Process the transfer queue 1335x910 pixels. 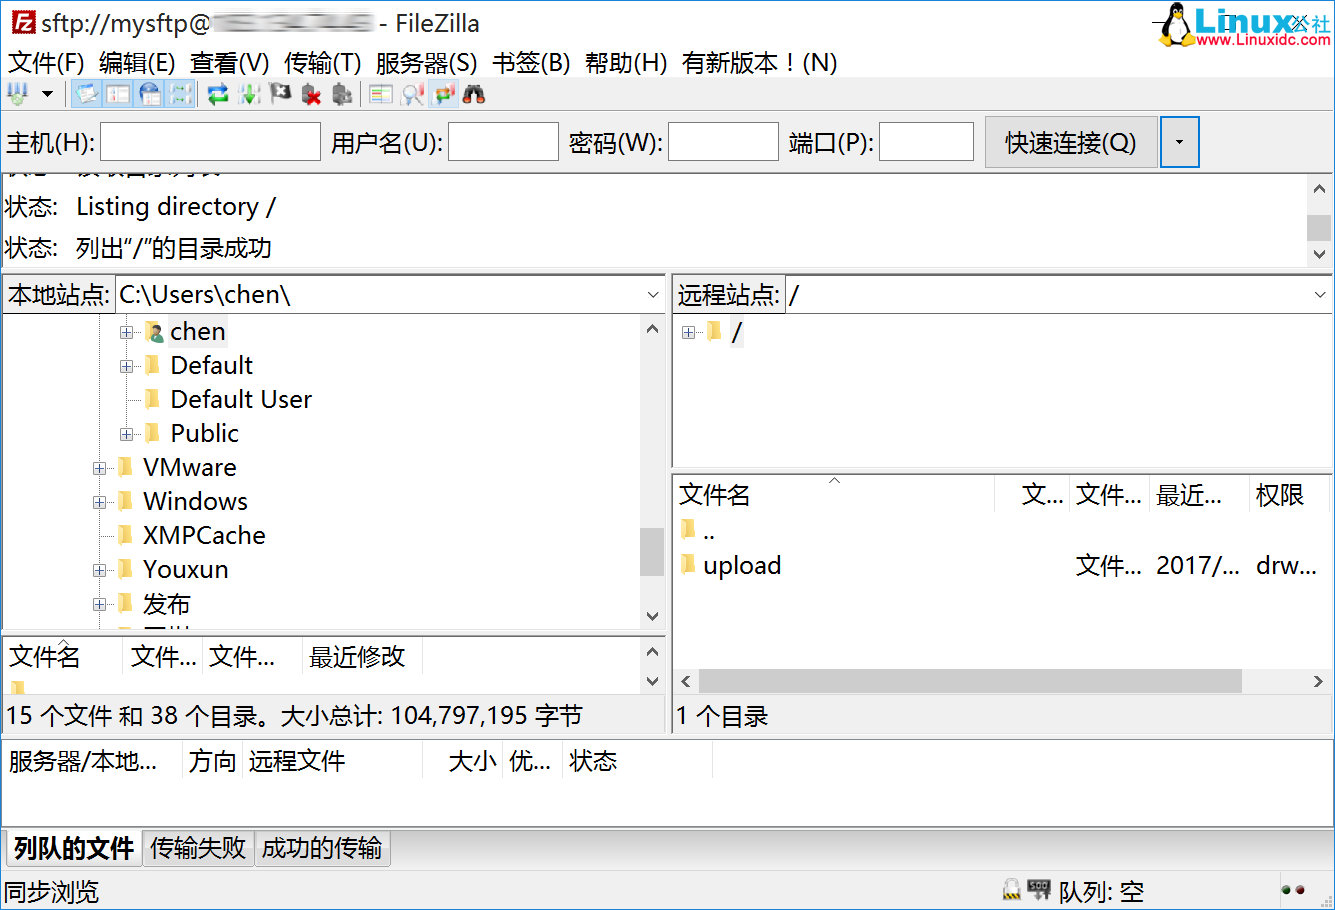(249, 93)
